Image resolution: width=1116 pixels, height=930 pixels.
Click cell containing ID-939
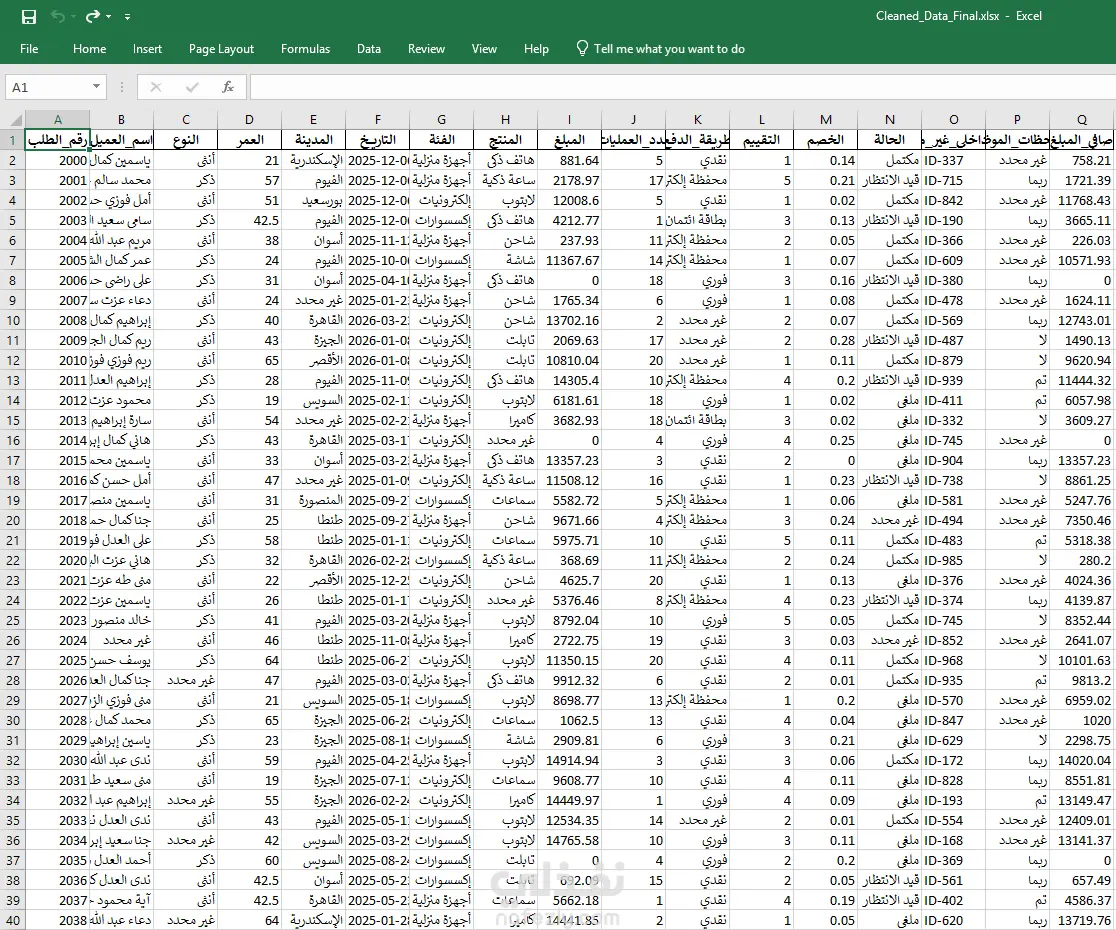click(954, 381)
